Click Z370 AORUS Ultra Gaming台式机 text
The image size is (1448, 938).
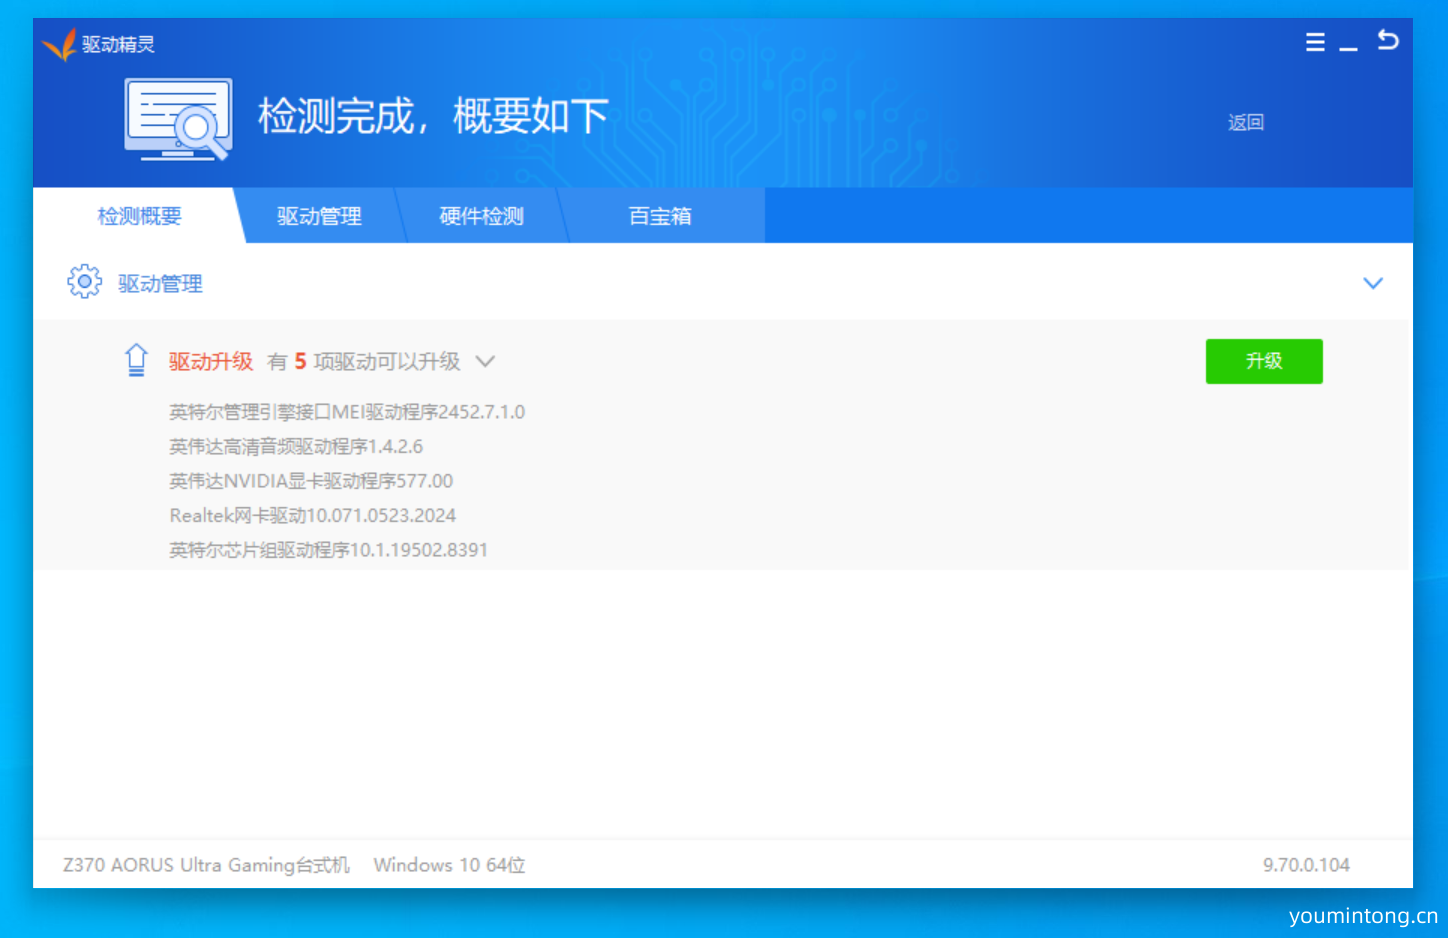tap(207, 865)
